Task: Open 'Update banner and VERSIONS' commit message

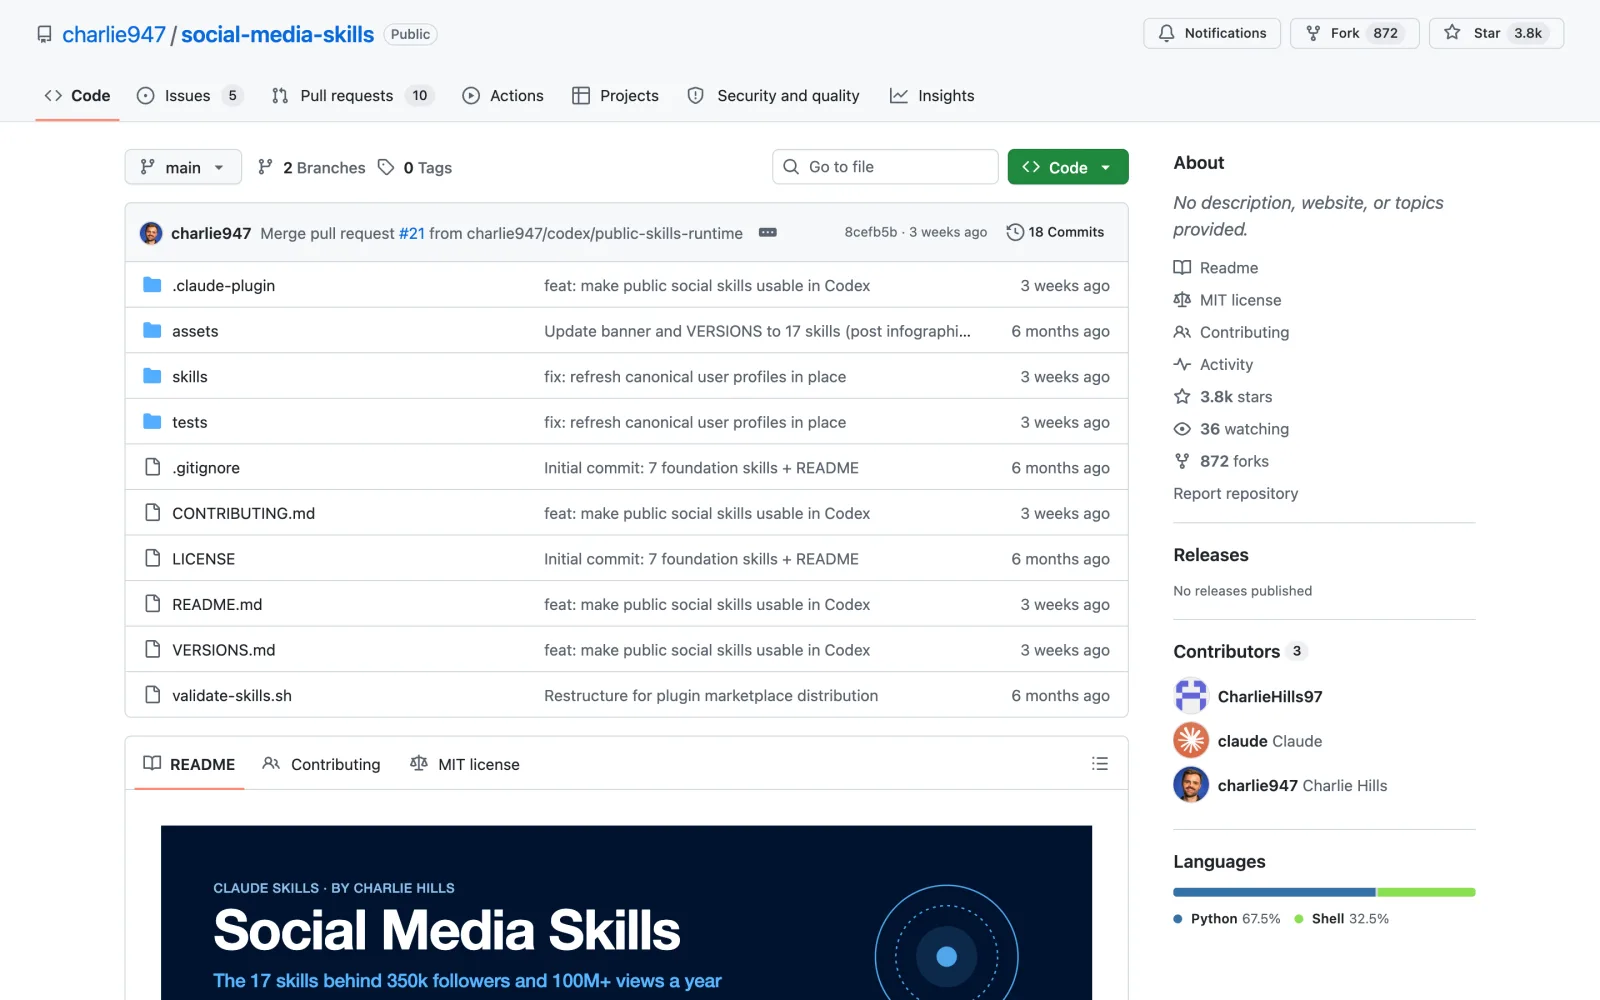Action: (x=757, y=331)
